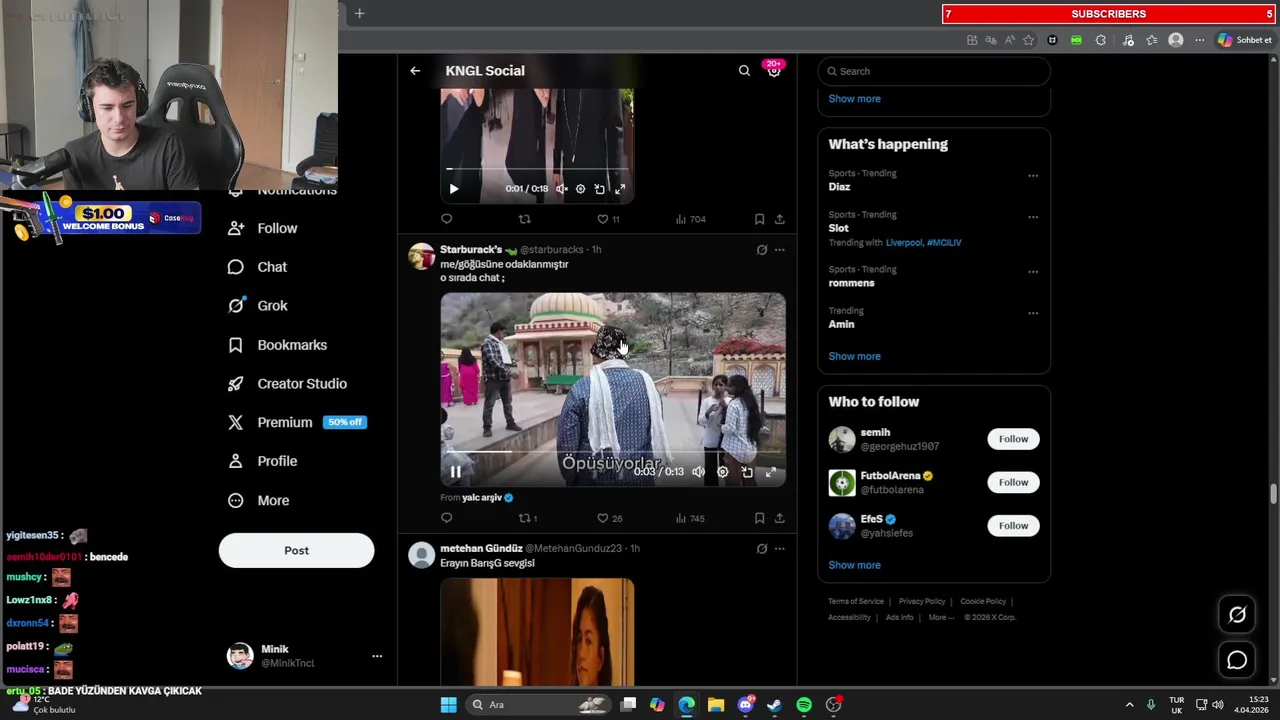Image resolution: width=1280 pixels, height=720 pixels.
Task: Go back from KNGL Social
Action: 415,71
